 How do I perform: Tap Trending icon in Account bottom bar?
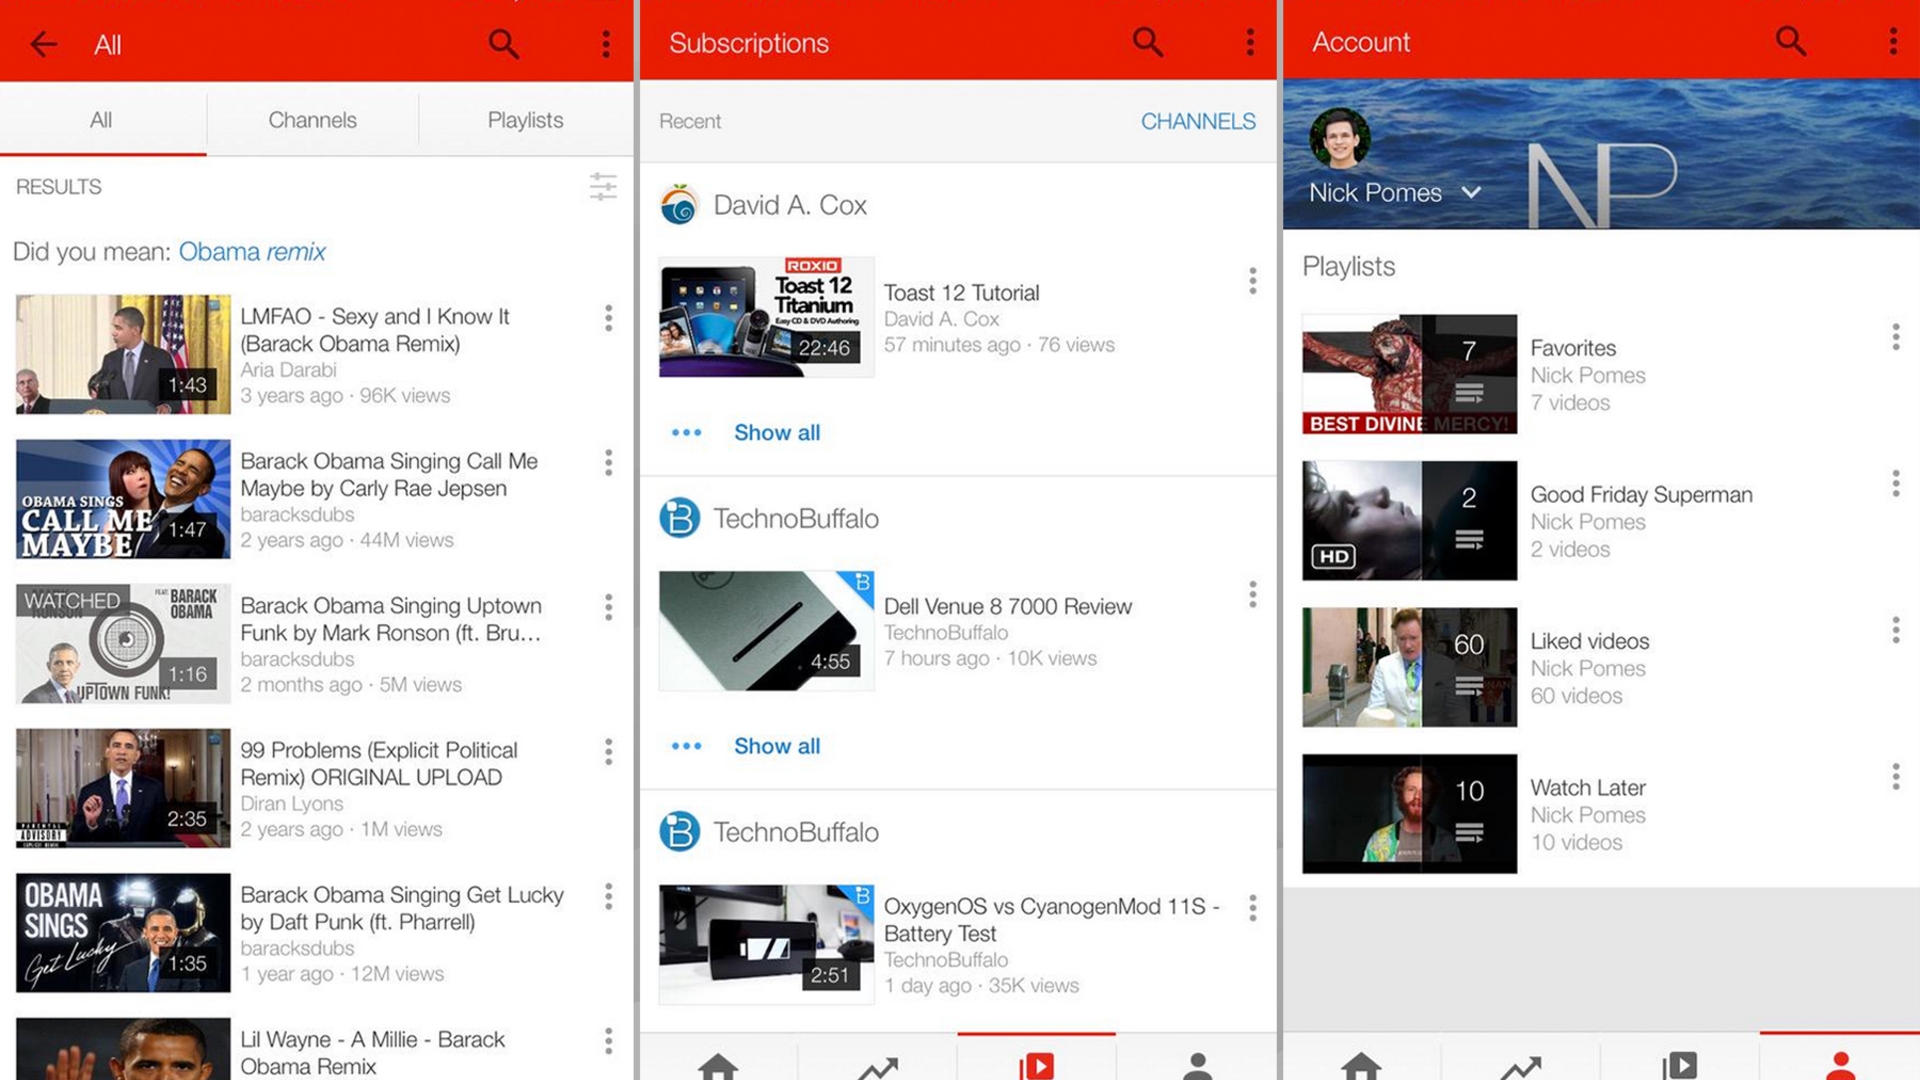[x=1520, y=1068]
